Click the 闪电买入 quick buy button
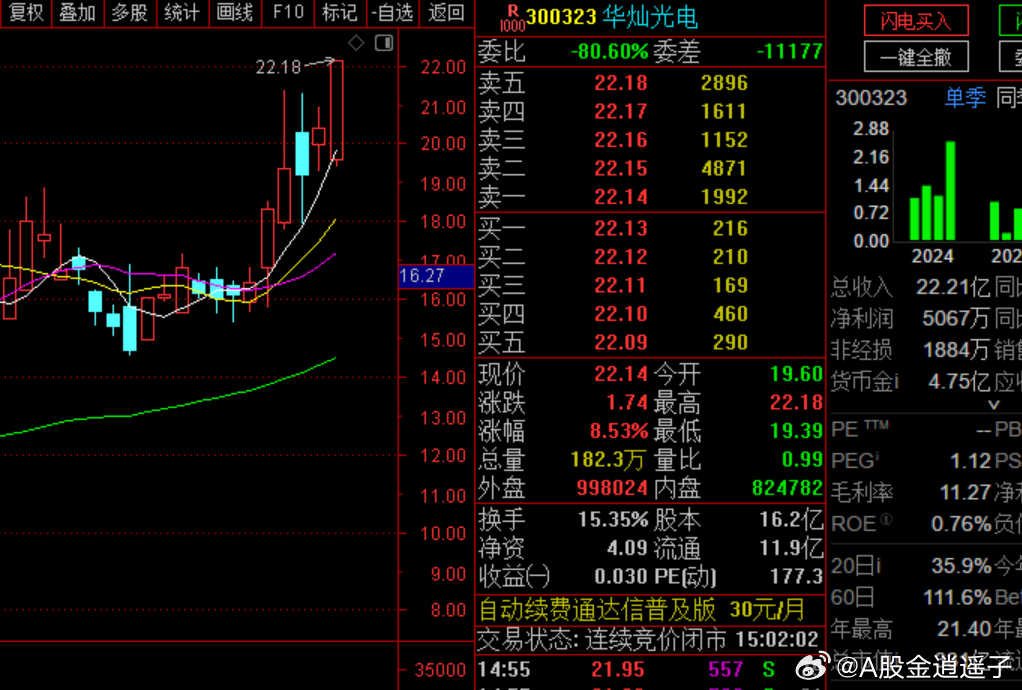This screenshot has width=1022, height=690. pyautogui.click(x=916, y=21)
